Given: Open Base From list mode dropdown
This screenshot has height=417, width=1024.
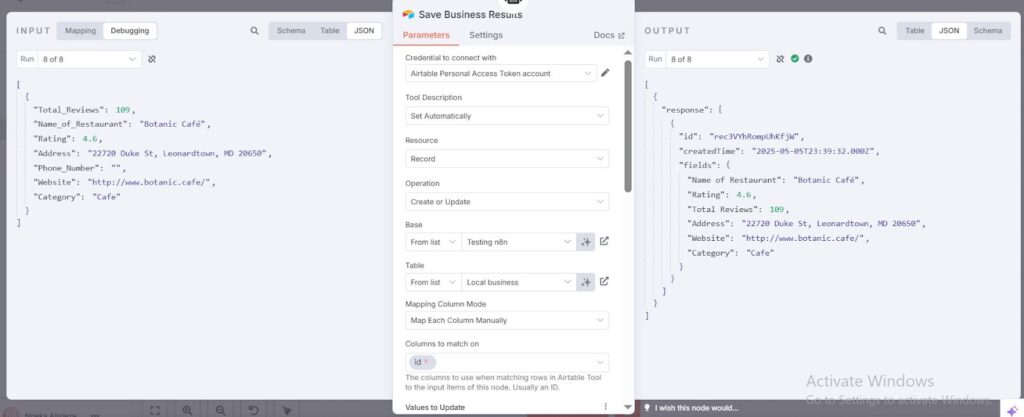Looking at the screenshot, I should (x=433, y=242).
